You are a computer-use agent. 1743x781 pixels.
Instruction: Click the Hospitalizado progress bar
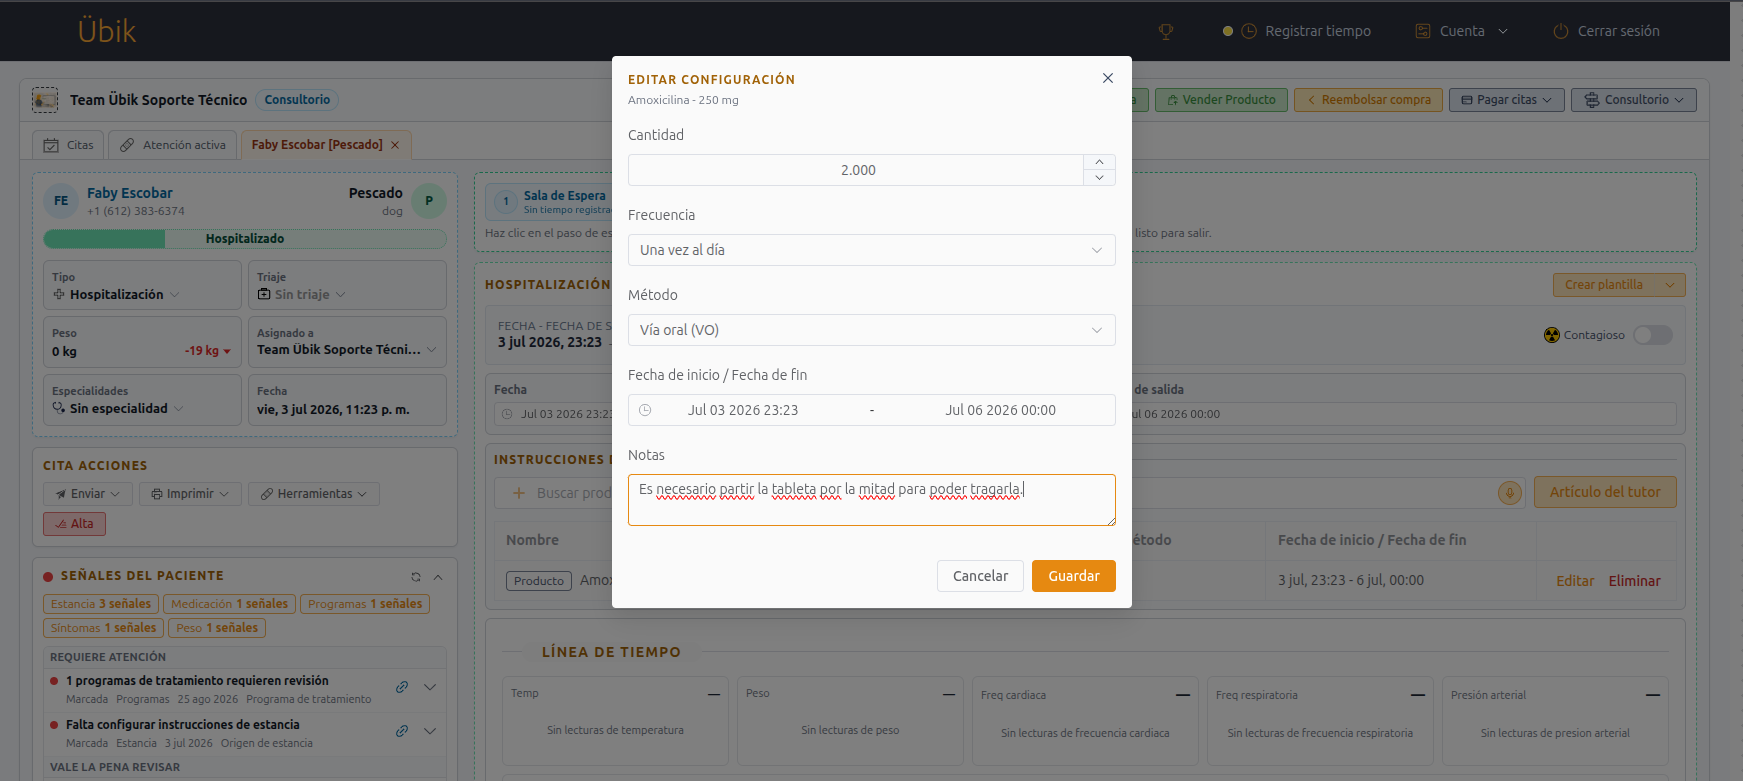click(245, 239)
